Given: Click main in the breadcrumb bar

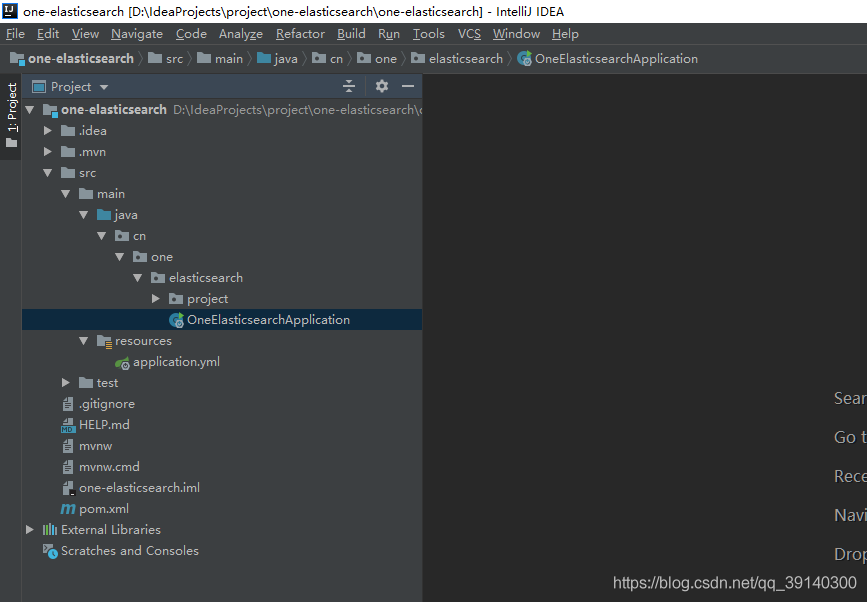Looking at the screenshot, I should (229, 59).
